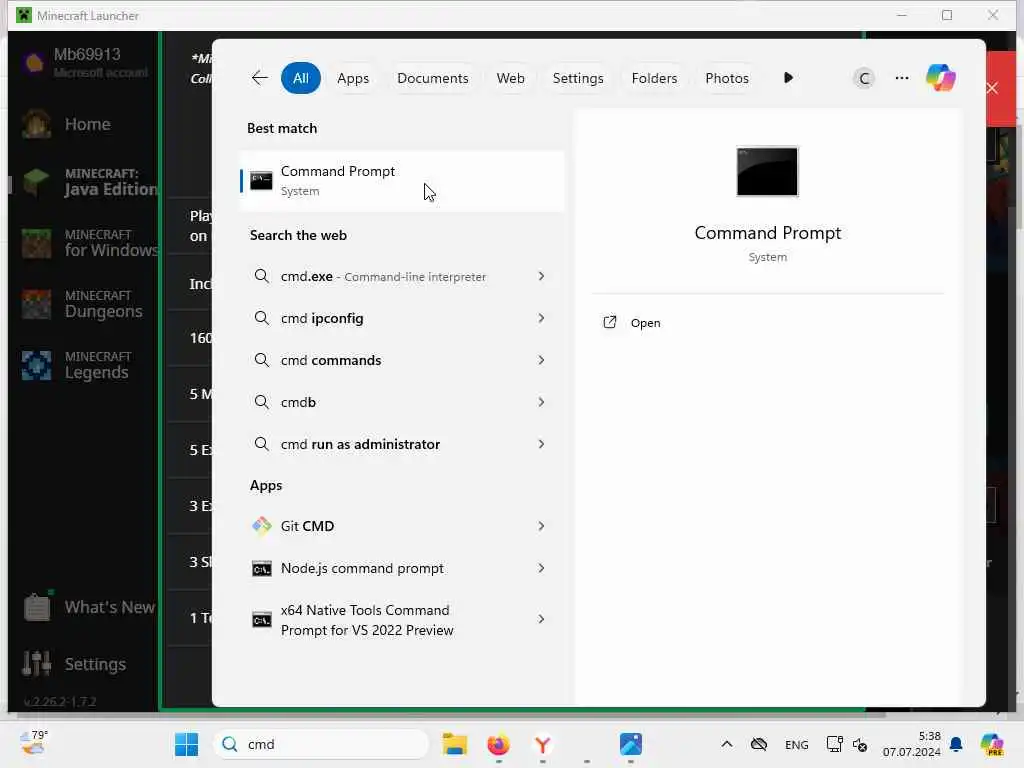Expand the Git CMD chevron

[x=541, y=526]
